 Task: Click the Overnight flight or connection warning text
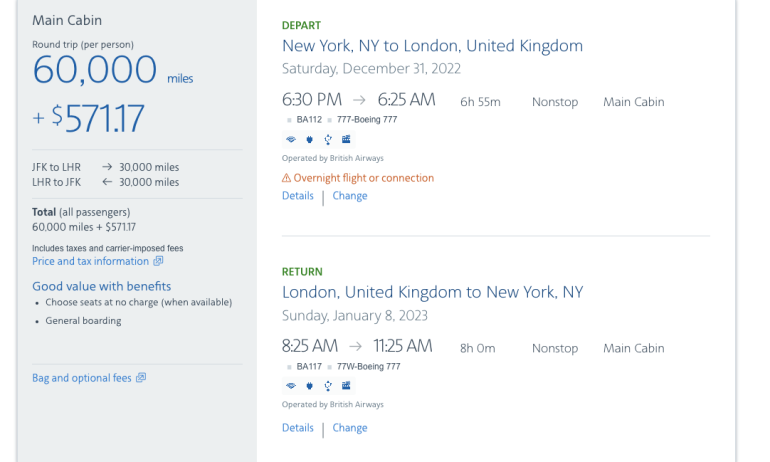pyautogui.click(x=364, y=178)
